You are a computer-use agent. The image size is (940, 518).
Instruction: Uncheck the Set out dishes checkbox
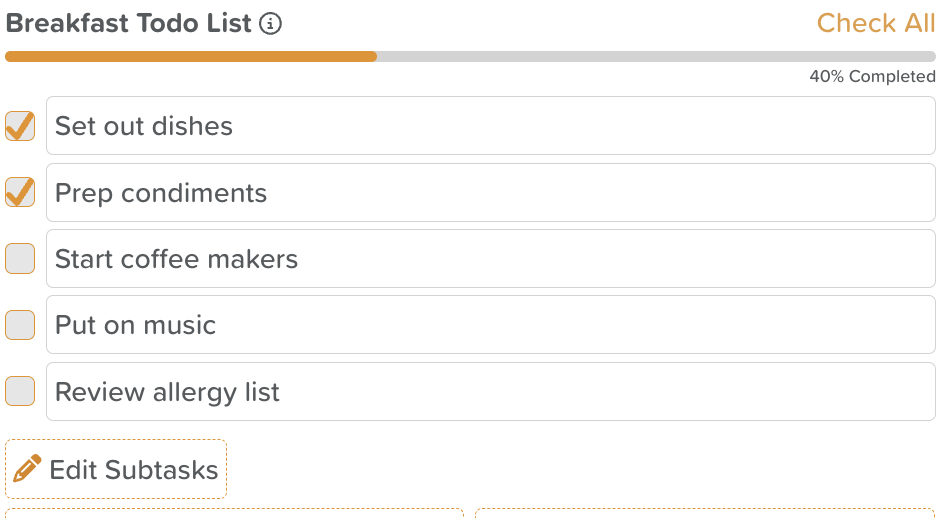(20, 126)
